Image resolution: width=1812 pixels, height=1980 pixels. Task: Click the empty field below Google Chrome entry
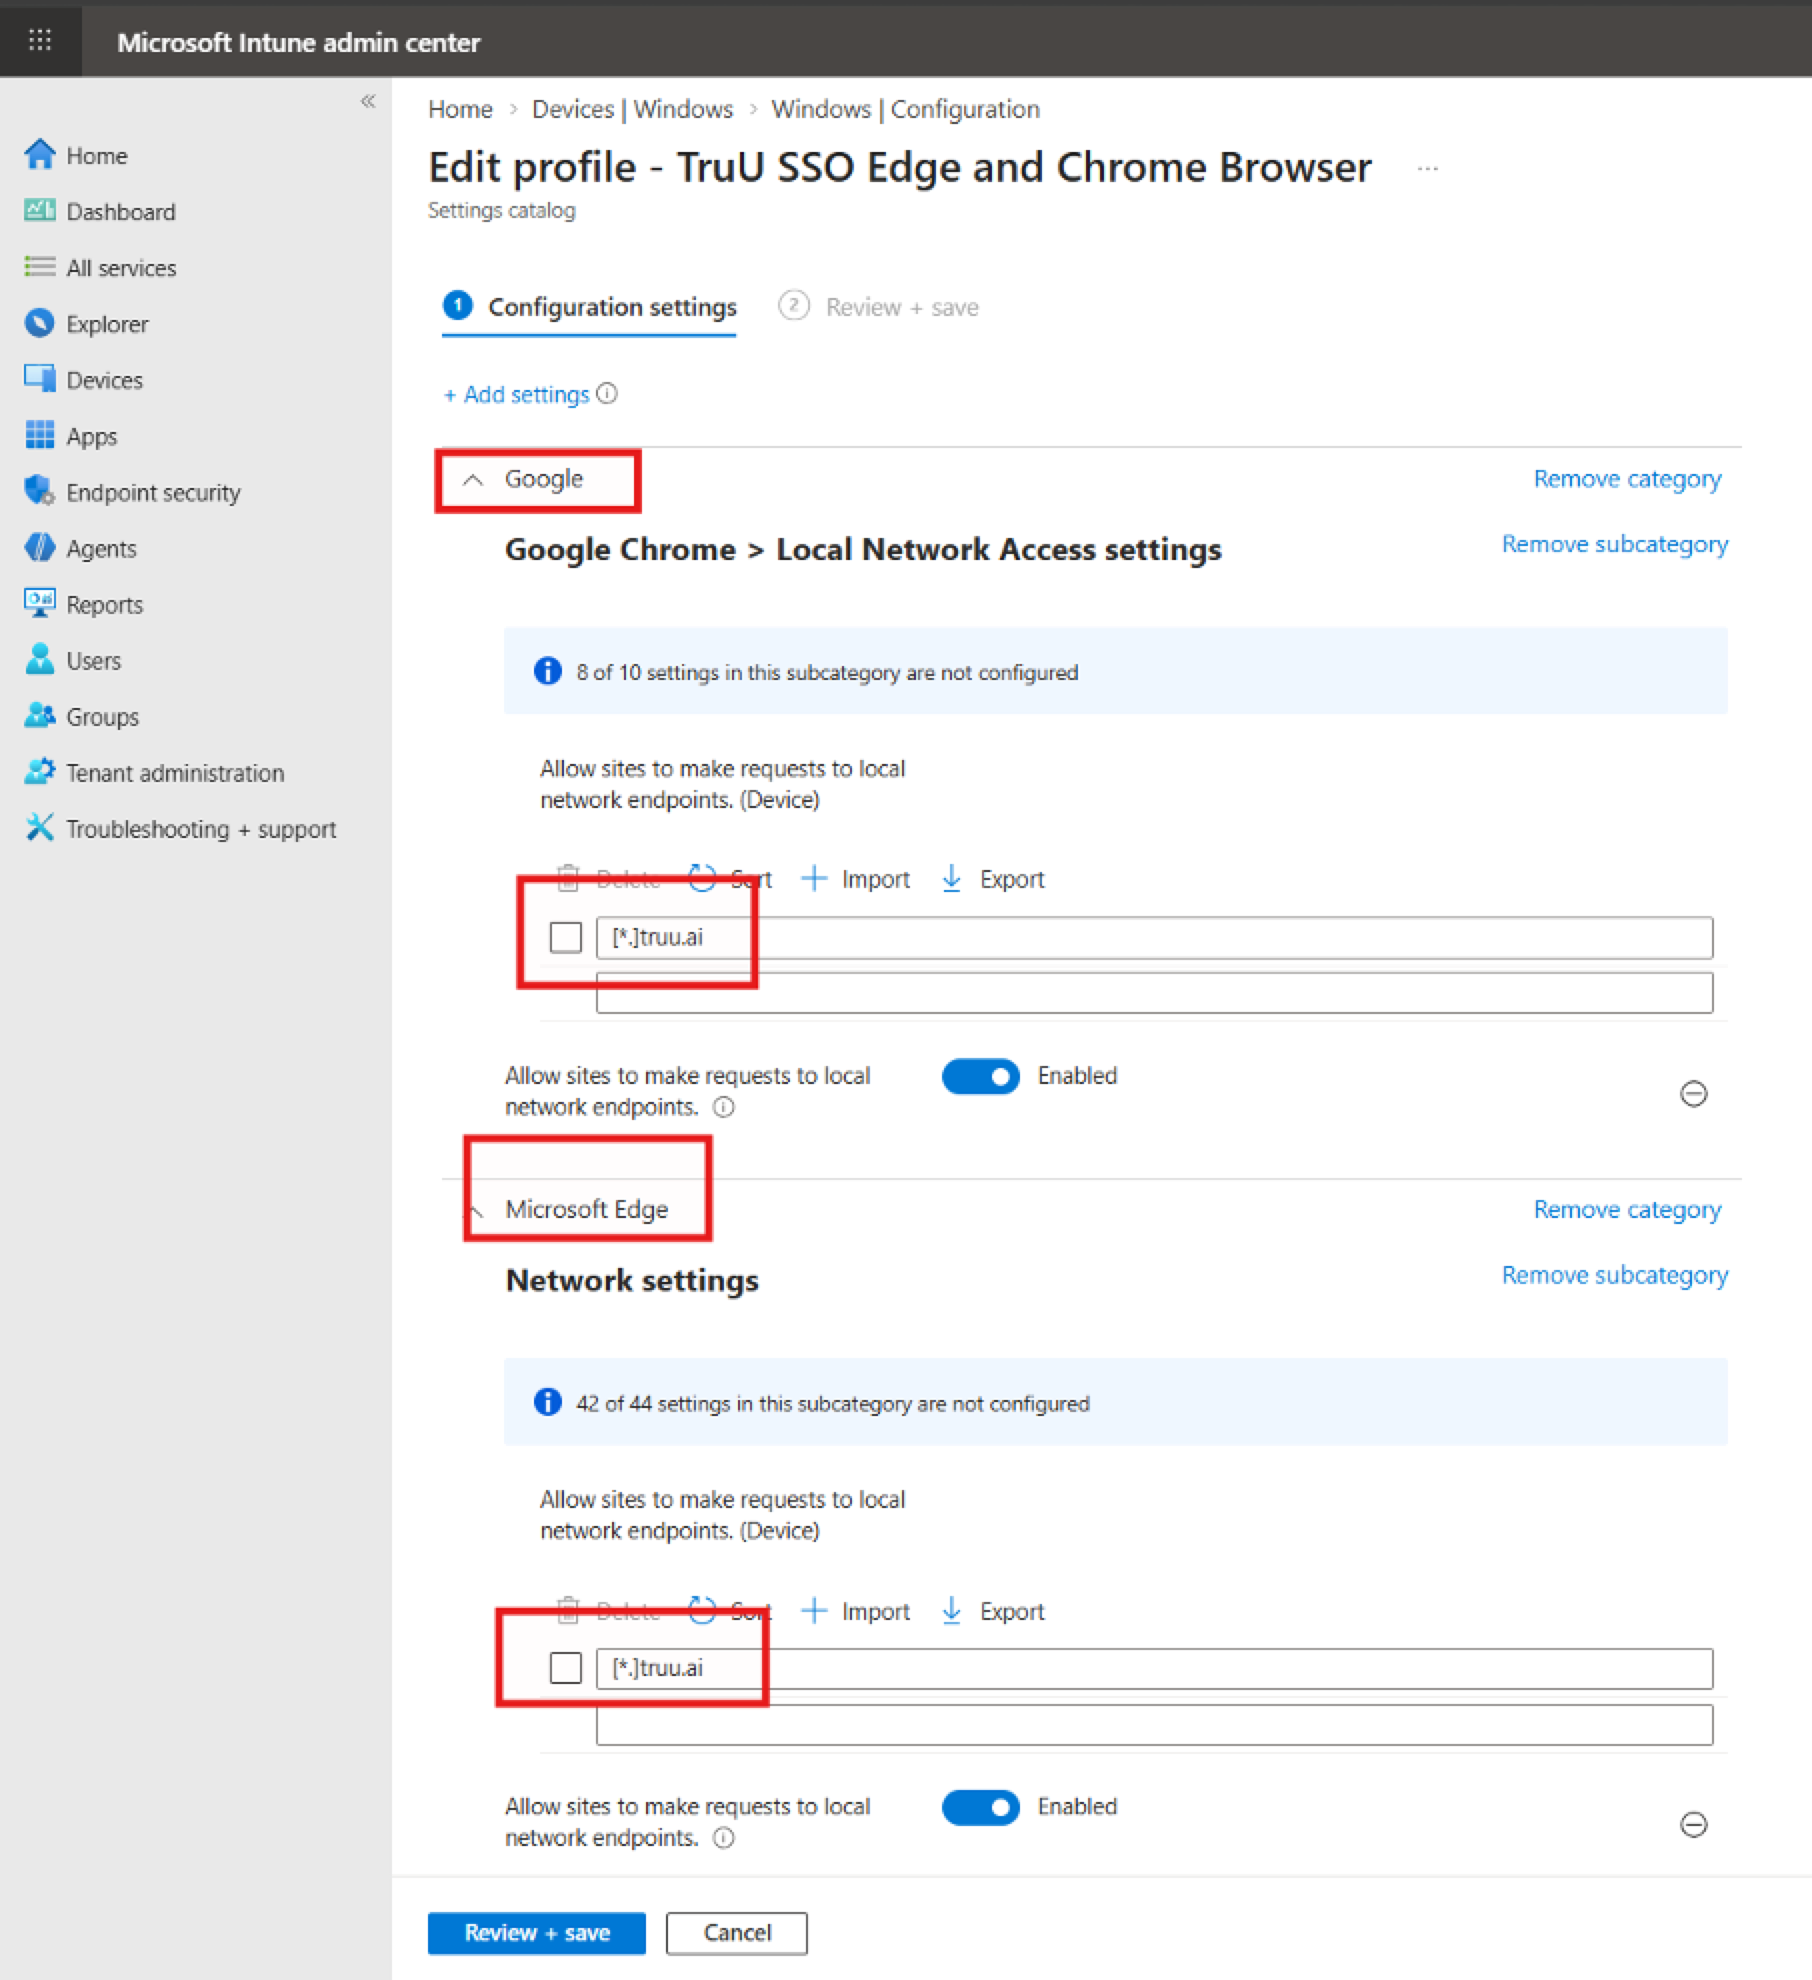click(1155, 993)
